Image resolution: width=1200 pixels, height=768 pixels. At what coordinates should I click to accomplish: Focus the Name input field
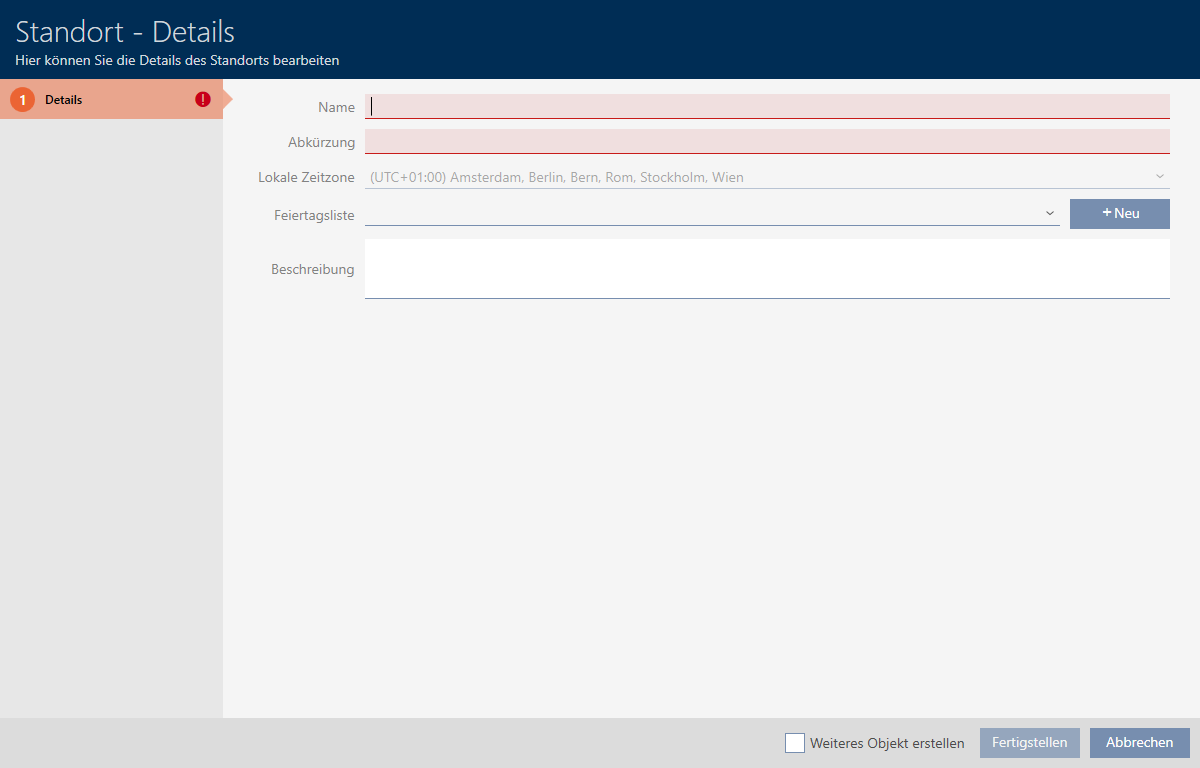click(x=766, y=106)
